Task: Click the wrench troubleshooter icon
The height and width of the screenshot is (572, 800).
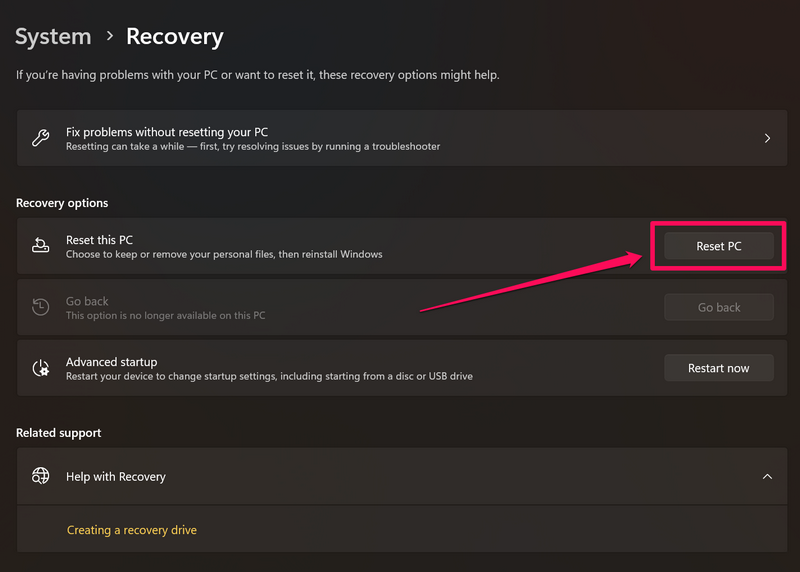Action: coord(41,138)
